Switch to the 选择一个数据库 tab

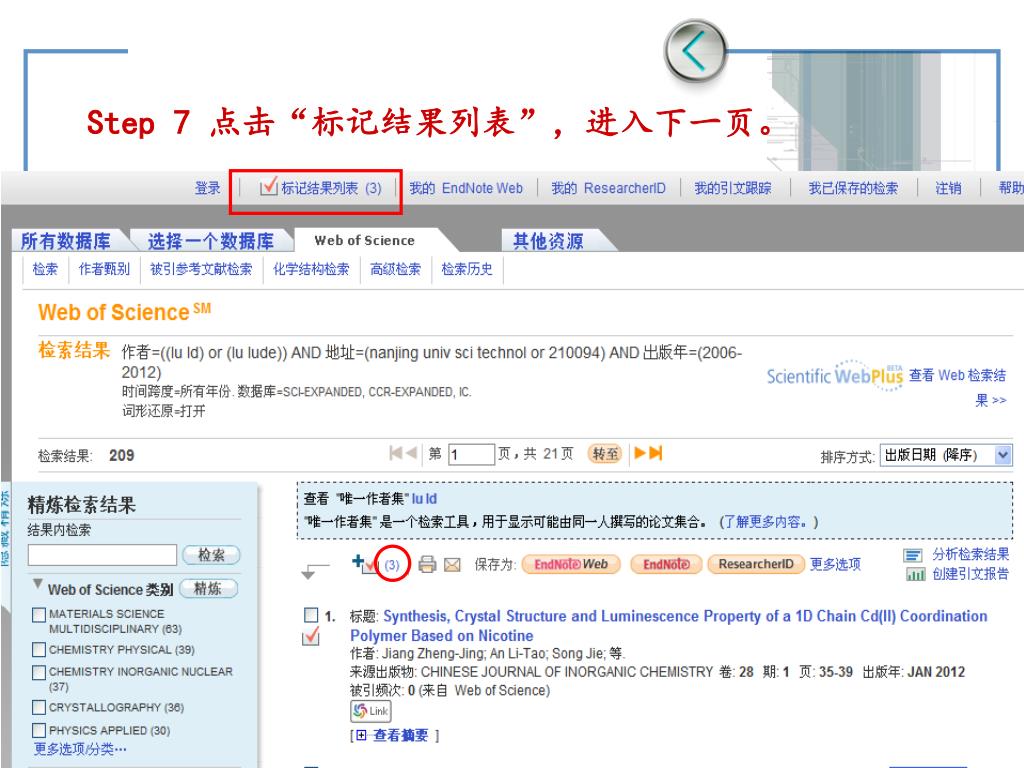tap(210, 241)
